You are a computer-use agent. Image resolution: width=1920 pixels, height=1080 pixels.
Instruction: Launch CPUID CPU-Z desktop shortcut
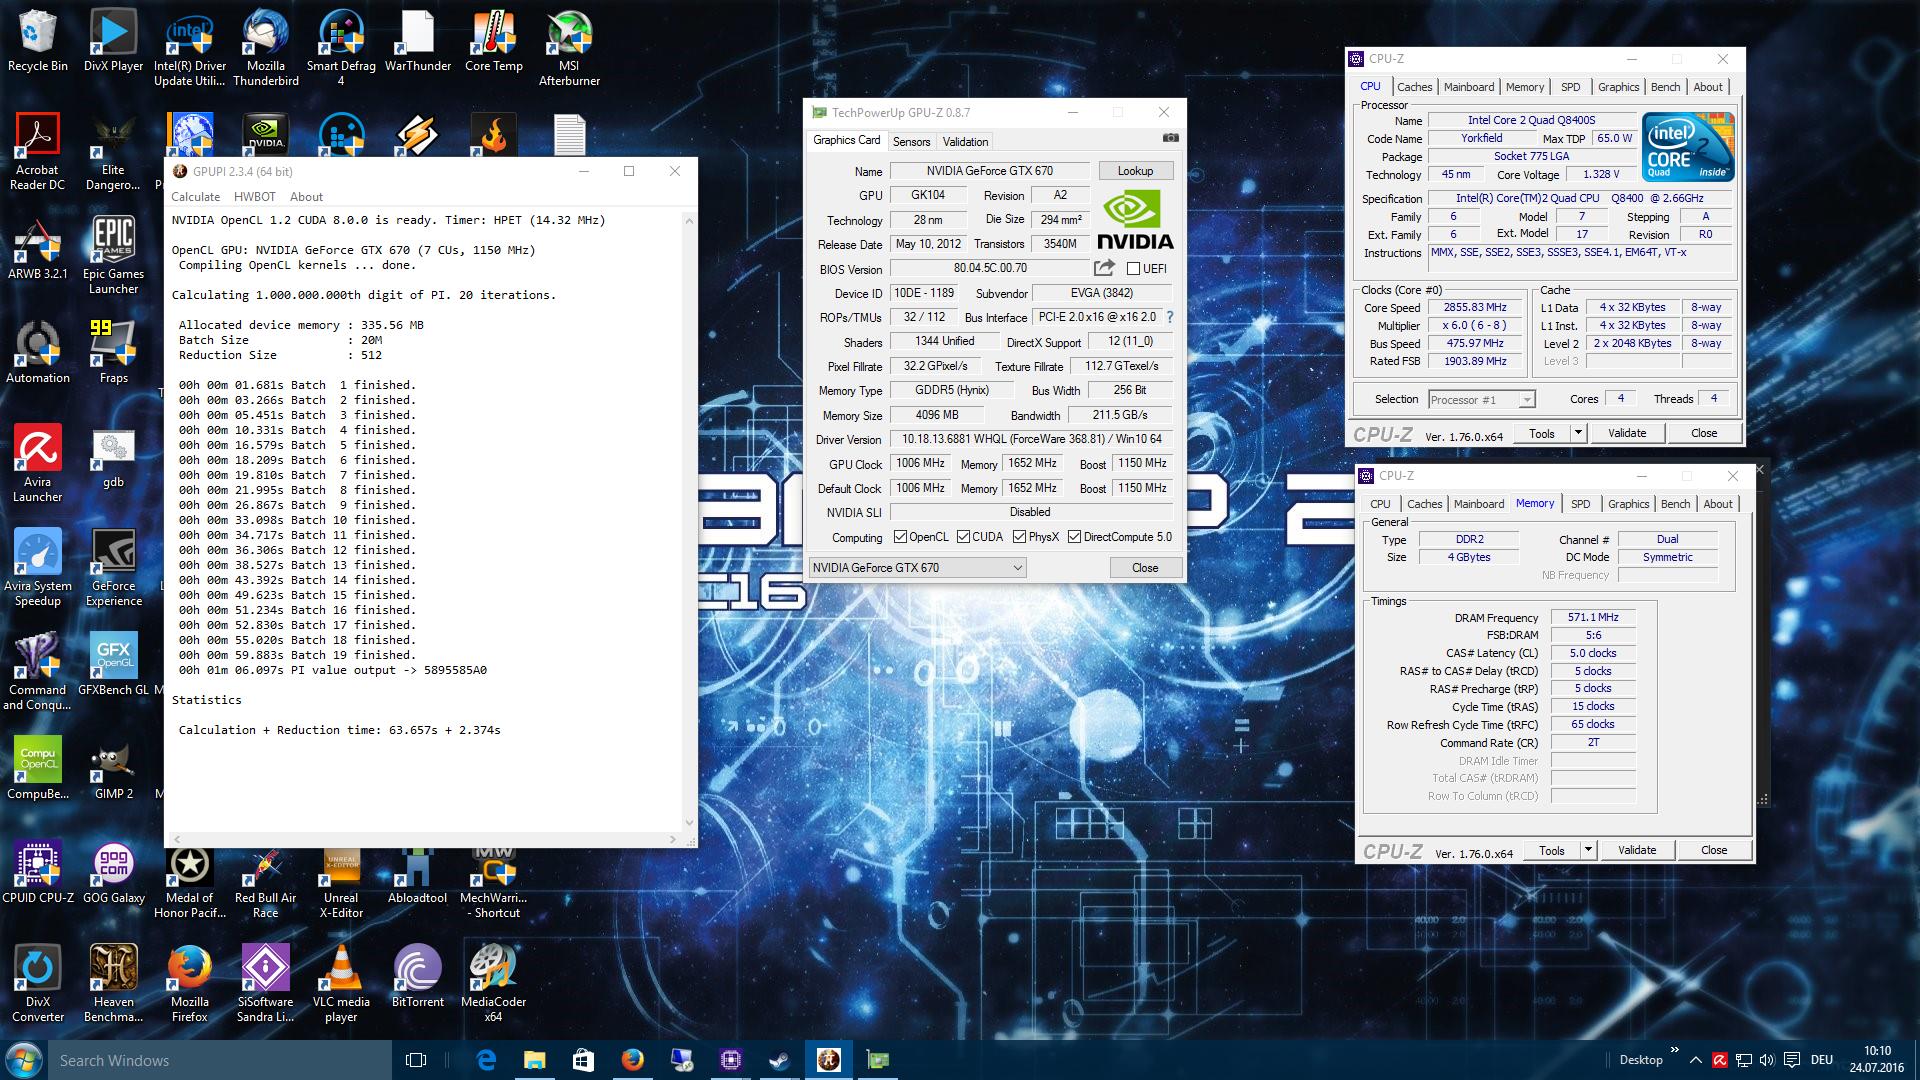pos(38,873)
